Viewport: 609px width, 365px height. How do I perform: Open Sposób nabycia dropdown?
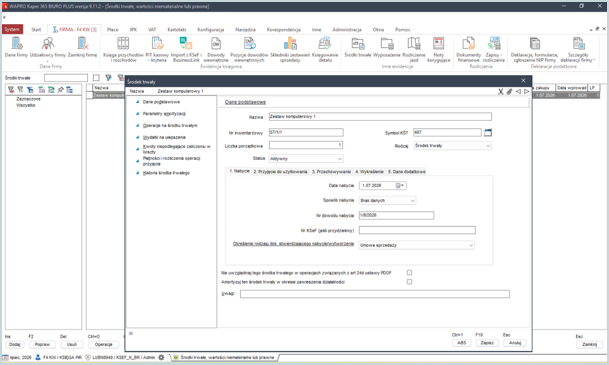pos(387,200)
